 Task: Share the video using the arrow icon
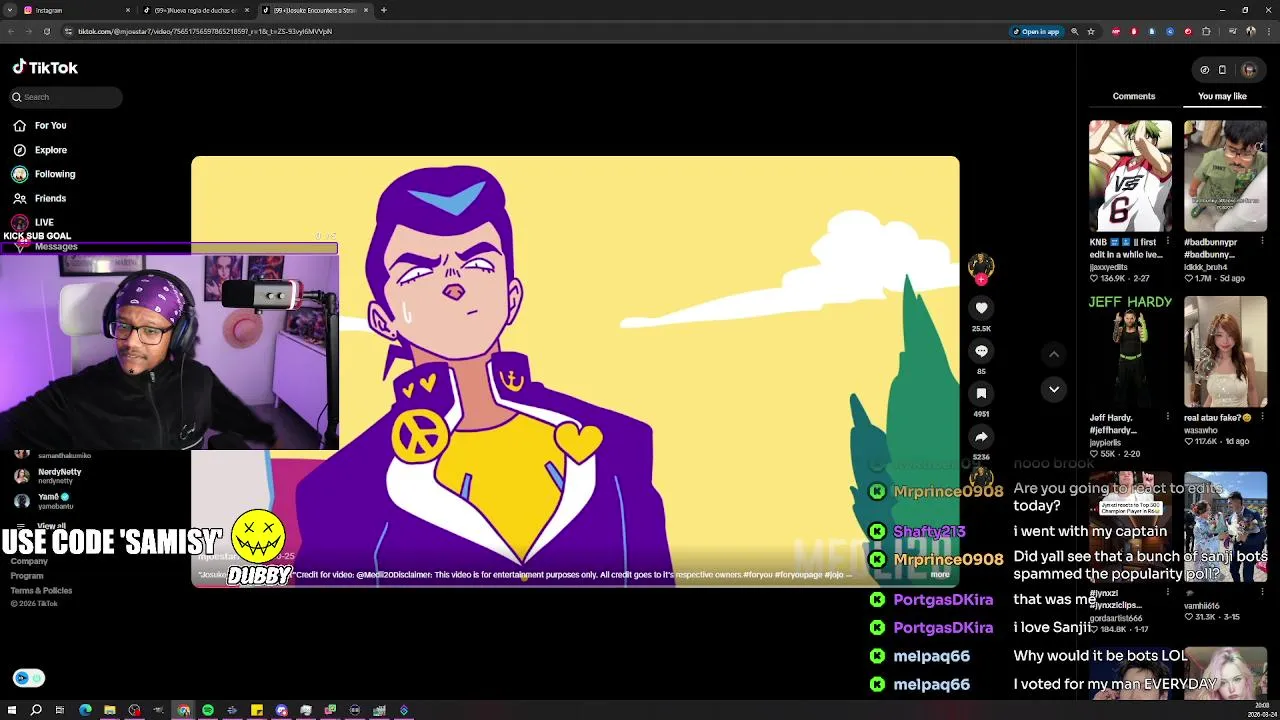[x=981, y=437]
